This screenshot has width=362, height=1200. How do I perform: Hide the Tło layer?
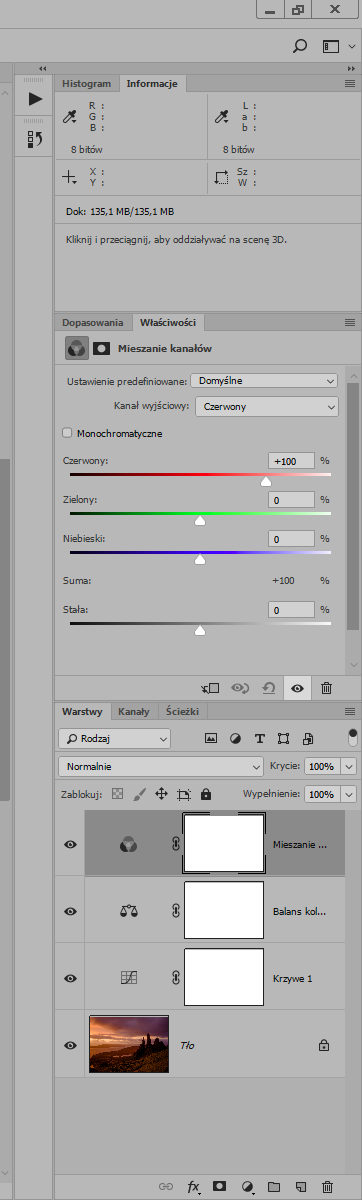pyautogui.click(x=70, y=1045)
